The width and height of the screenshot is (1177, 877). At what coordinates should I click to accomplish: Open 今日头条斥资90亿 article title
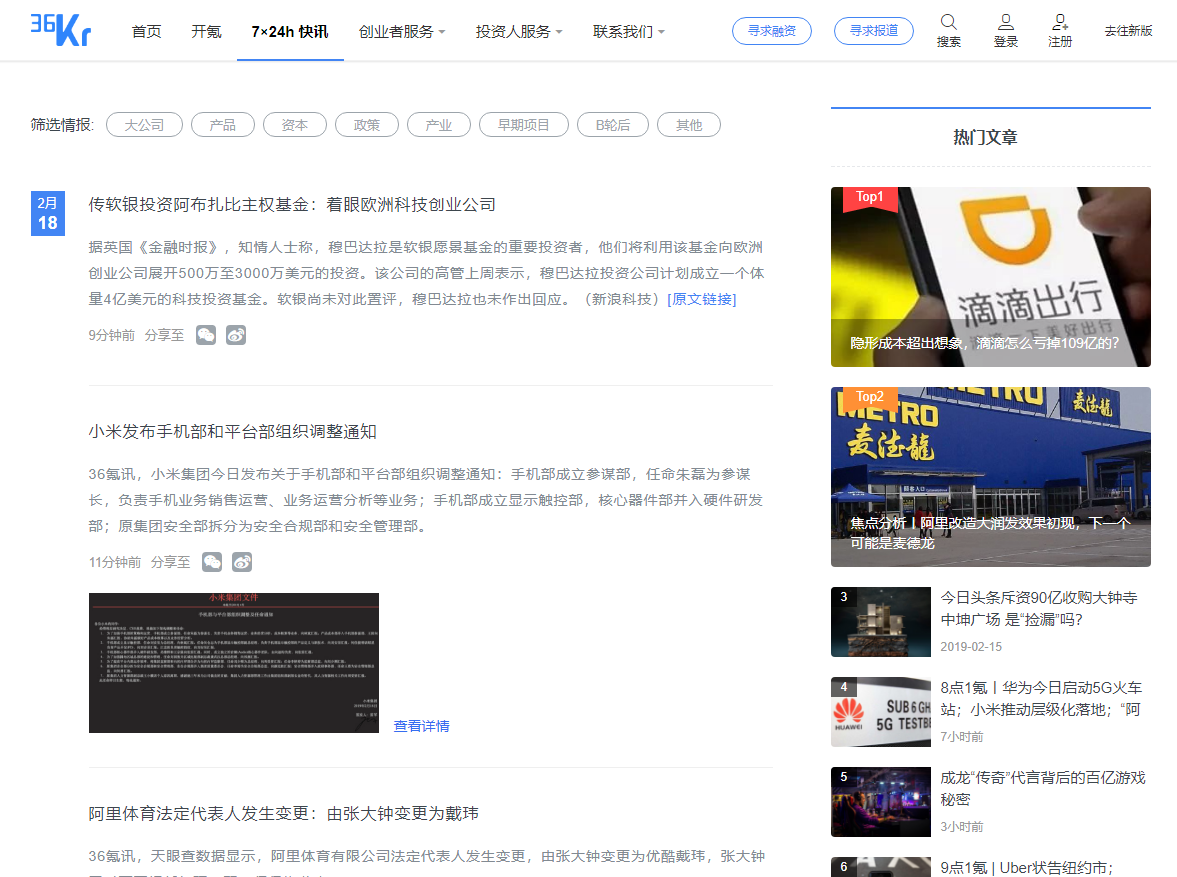(1039, 608)
